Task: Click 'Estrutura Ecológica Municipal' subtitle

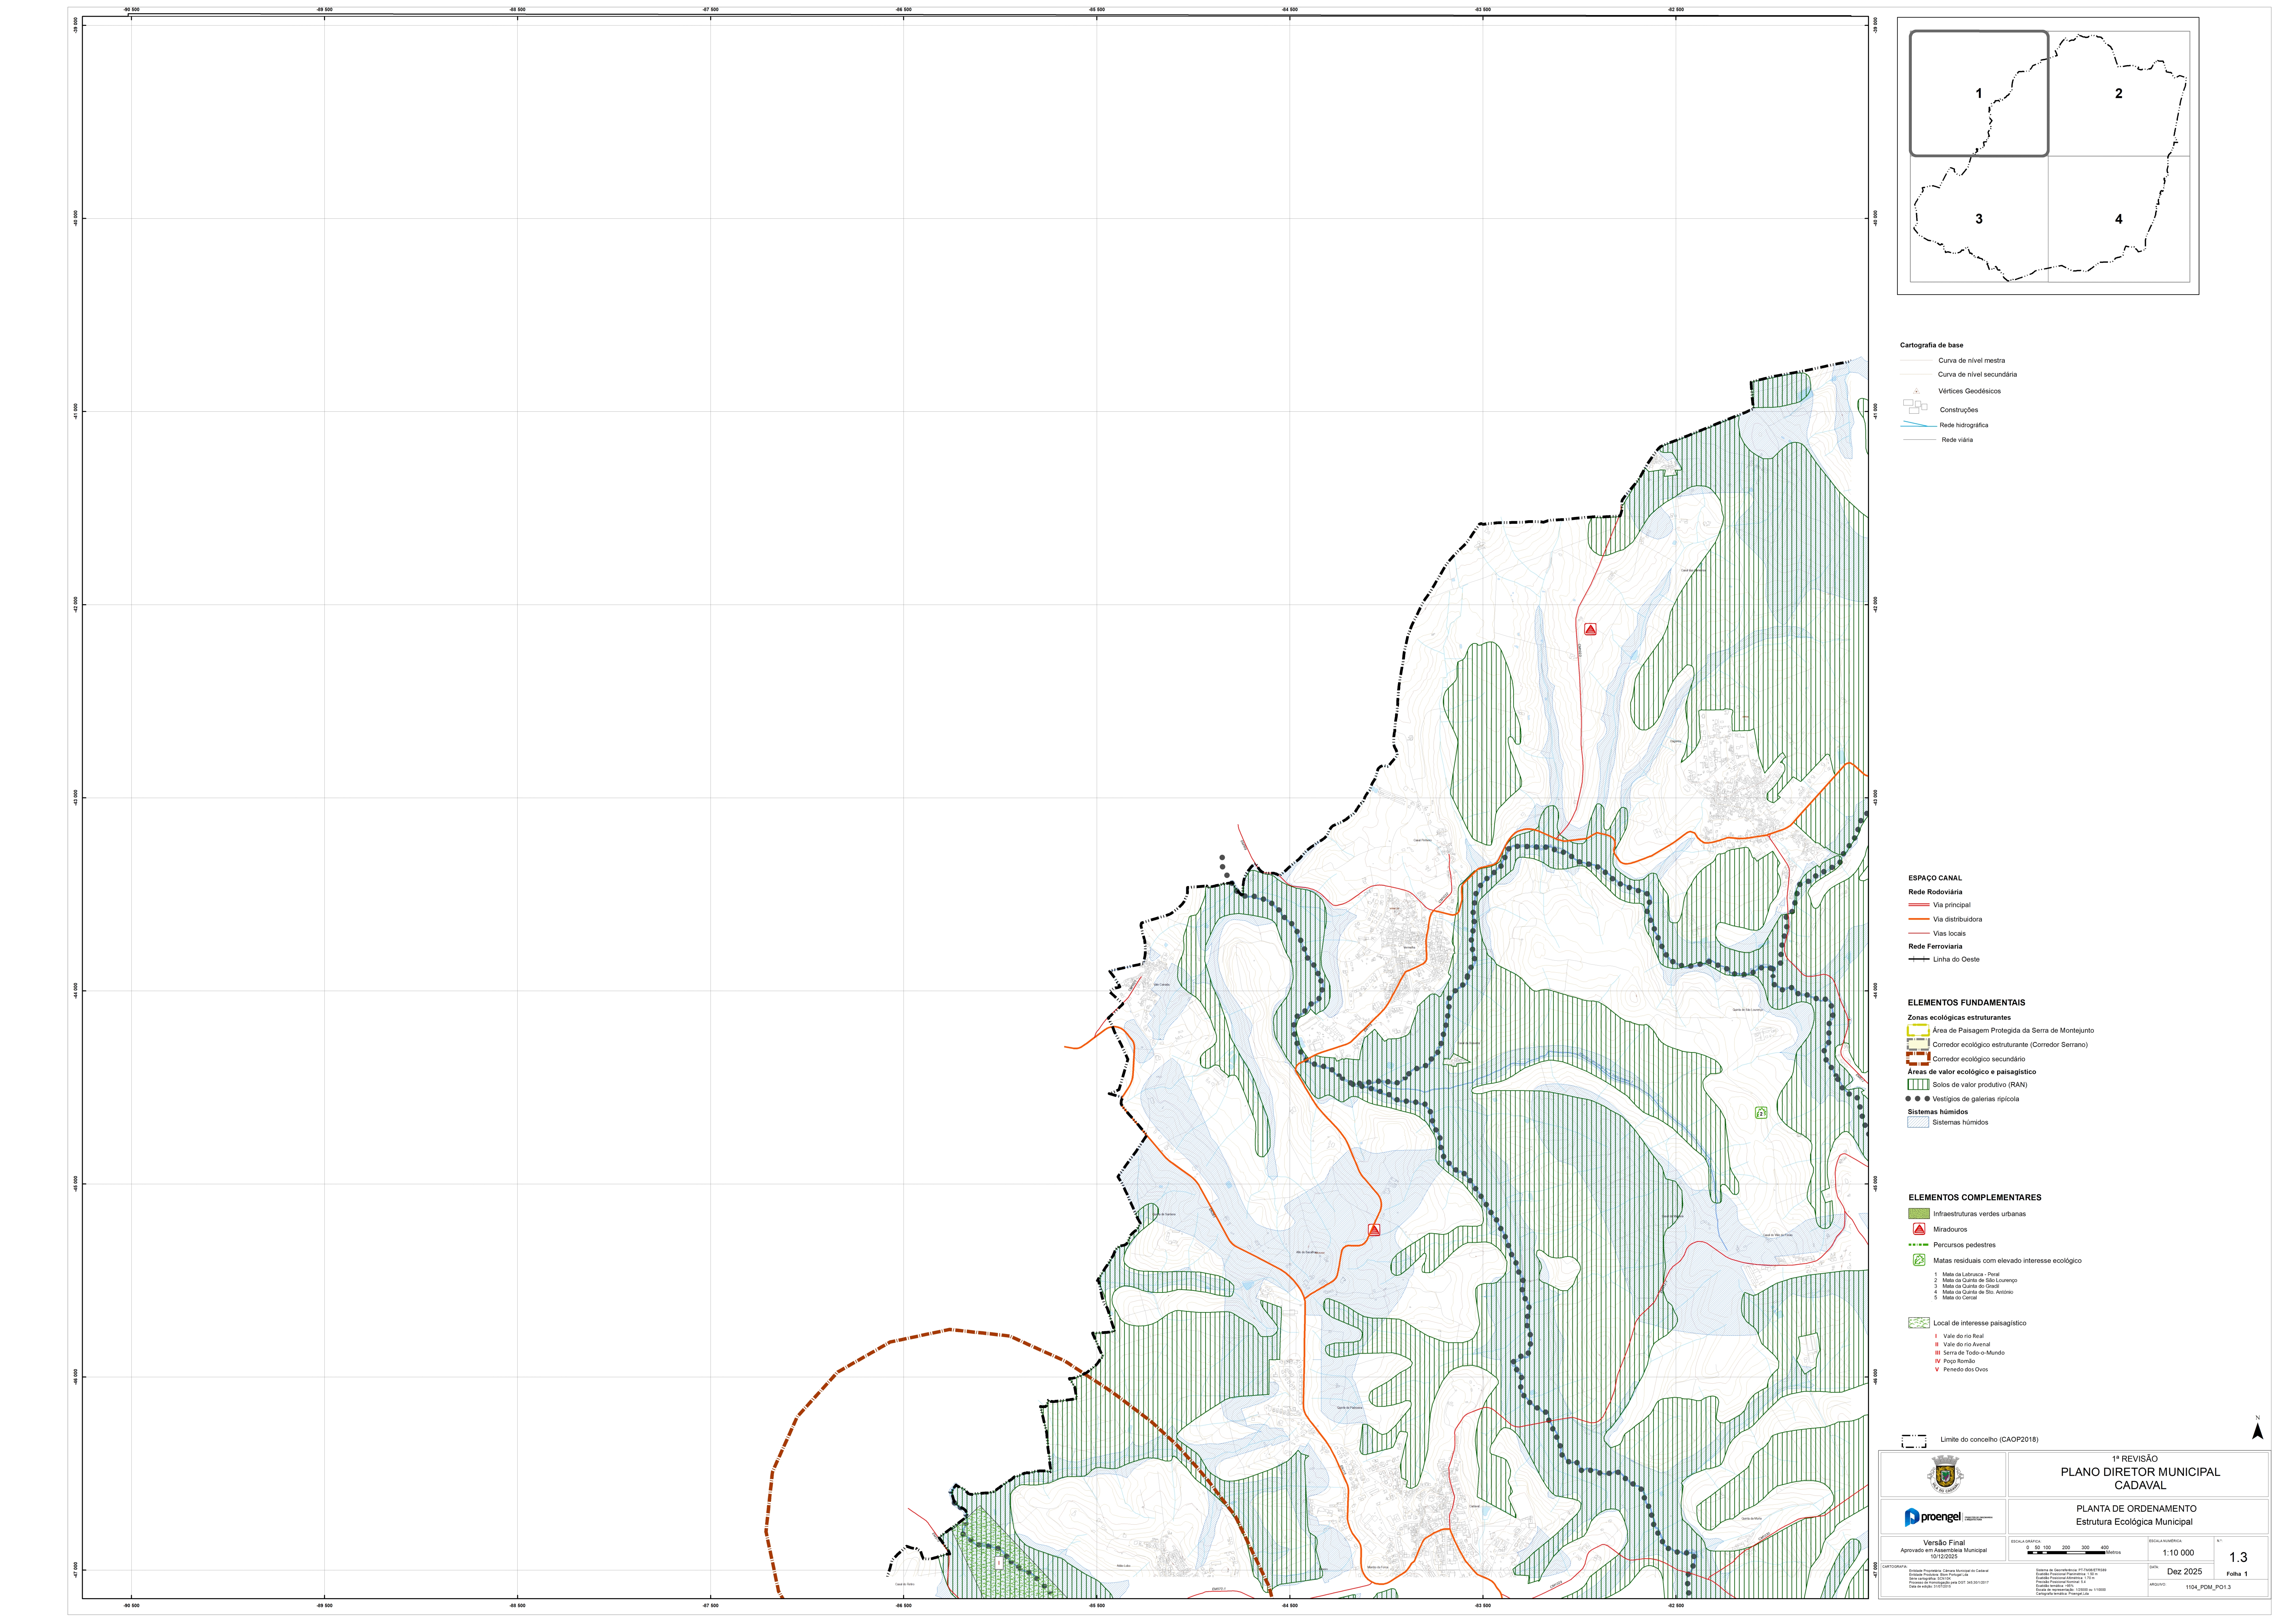Action: [x=2134, y=1522]
